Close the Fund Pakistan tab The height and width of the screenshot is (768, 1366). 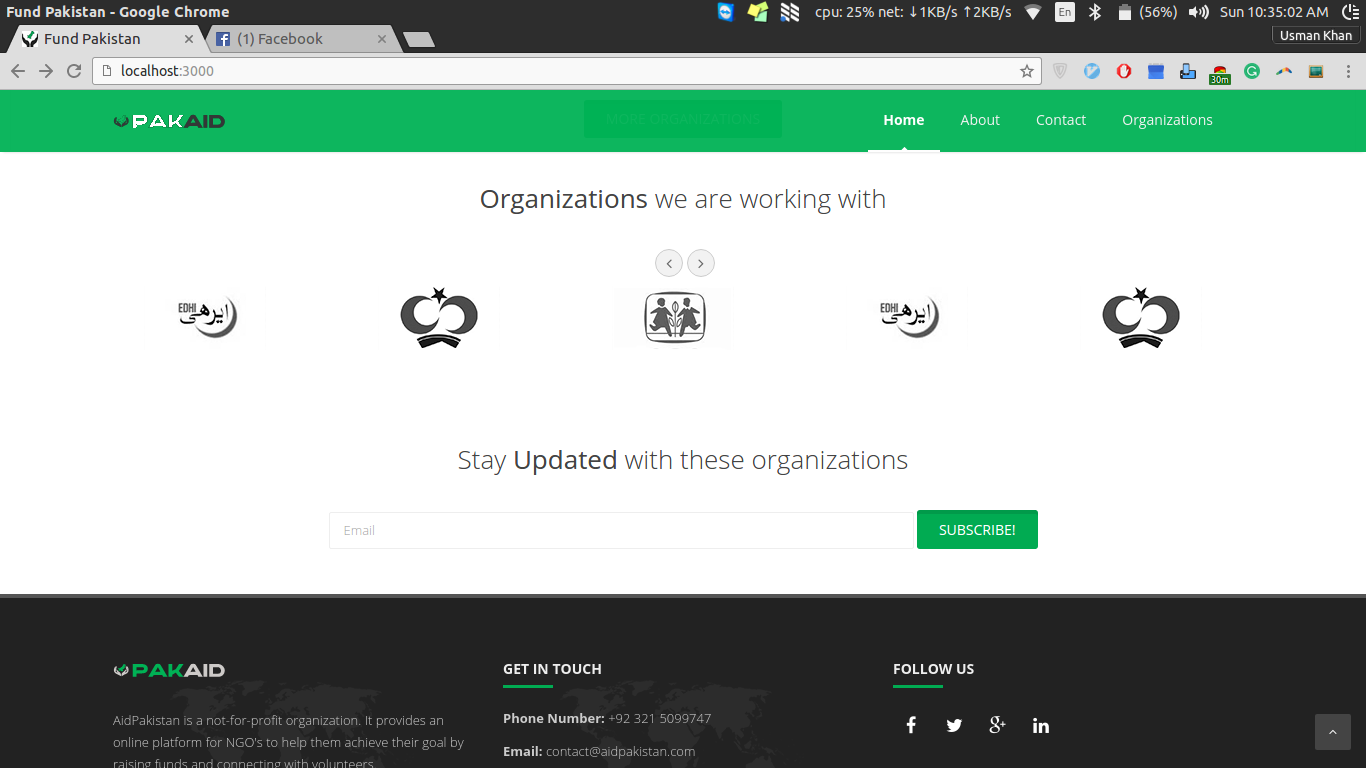(x=189, y=39)
